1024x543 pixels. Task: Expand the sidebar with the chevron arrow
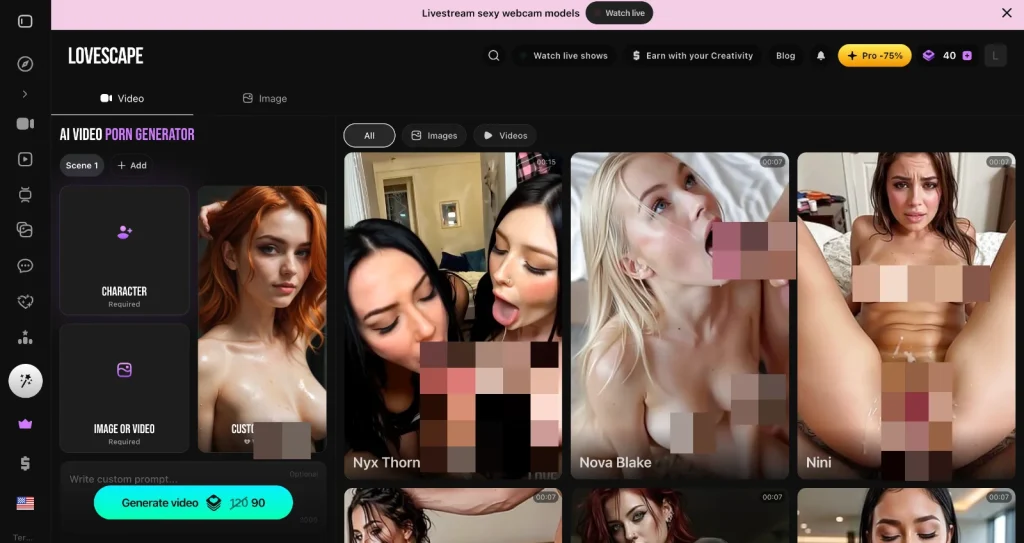click(x=25, y=94)
